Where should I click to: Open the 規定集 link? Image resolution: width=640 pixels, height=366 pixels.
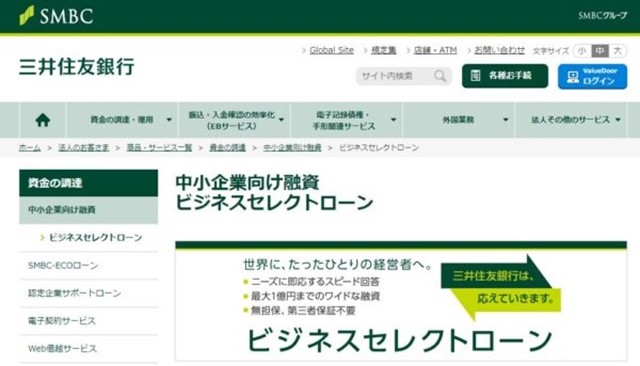pyautogui.click(x=383, y=50)
